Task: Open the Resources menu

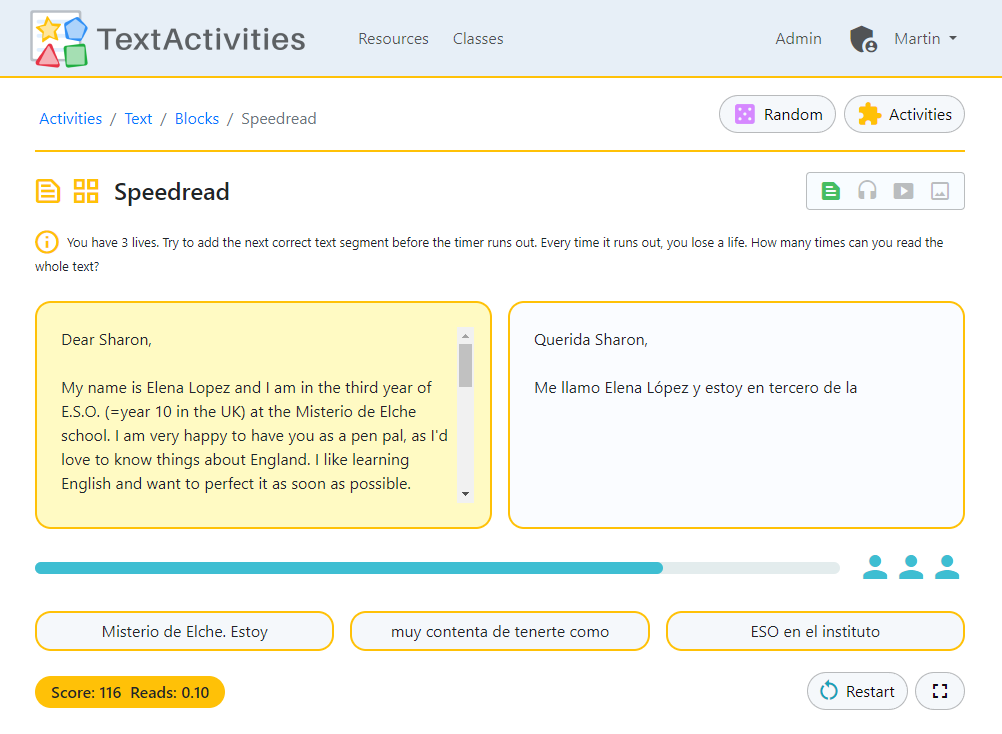Action: click(x=393, y=39)
